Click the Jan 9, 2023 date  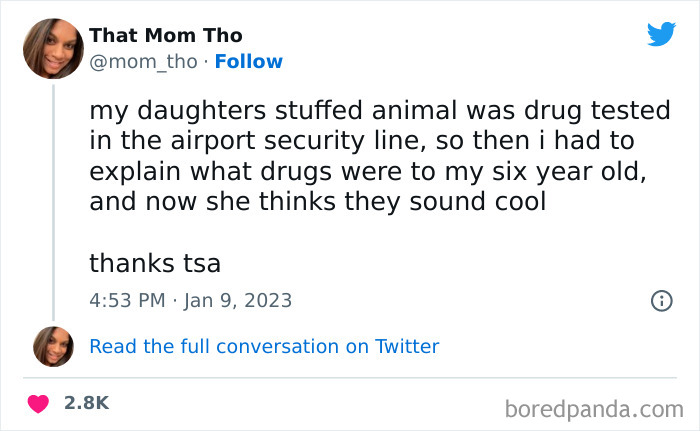242,300
